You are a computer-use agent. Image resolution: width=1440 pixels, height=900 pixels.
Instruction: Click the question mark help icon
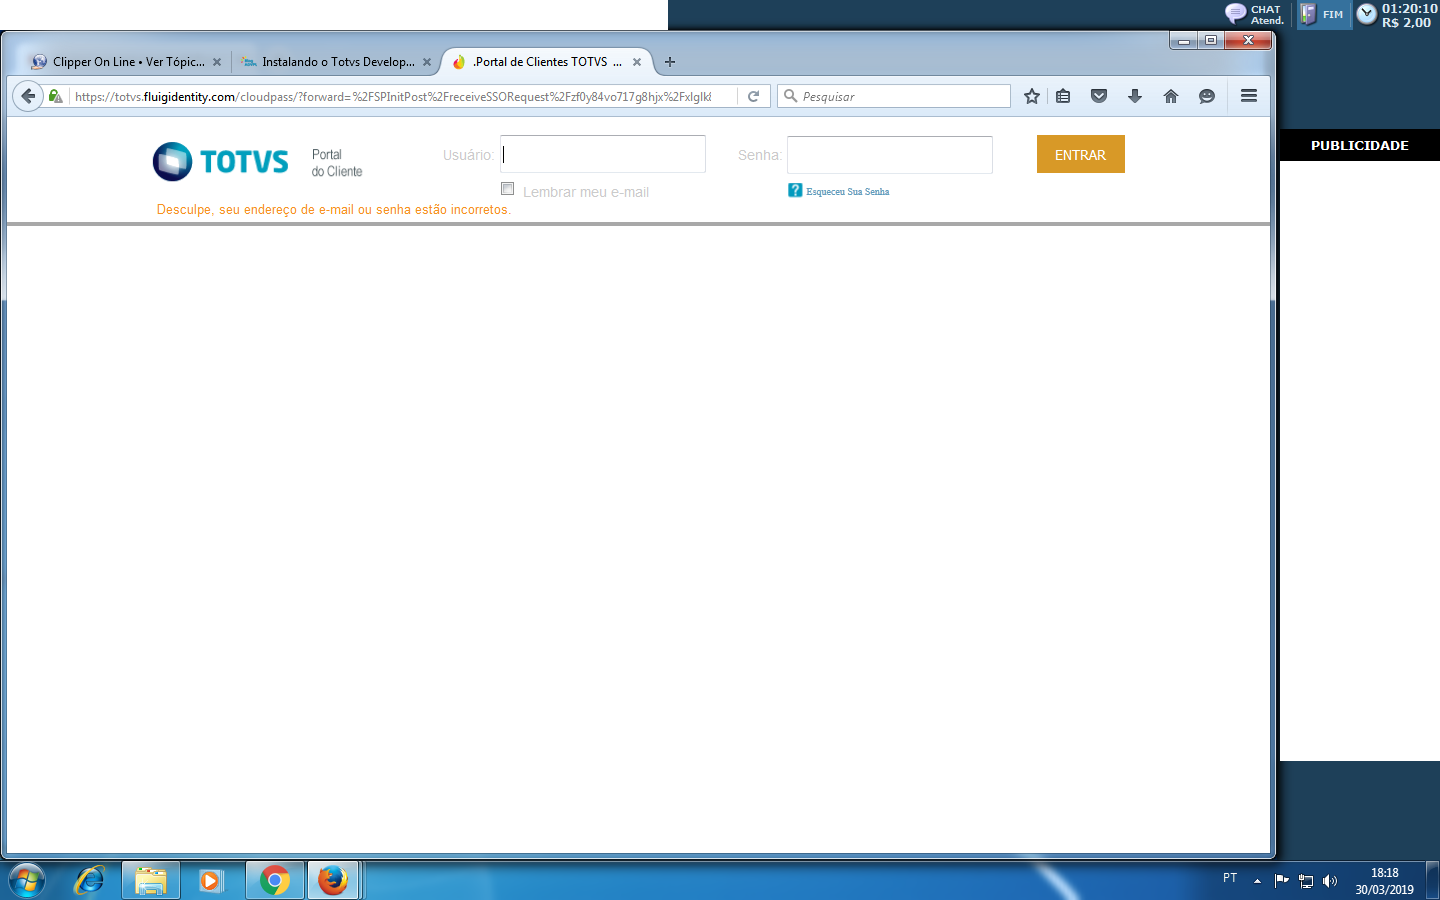coord(795,190)
